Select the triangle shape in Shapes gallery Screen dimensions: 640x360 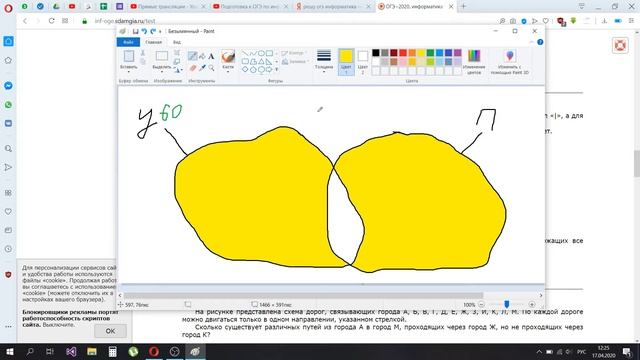point(261,62)
